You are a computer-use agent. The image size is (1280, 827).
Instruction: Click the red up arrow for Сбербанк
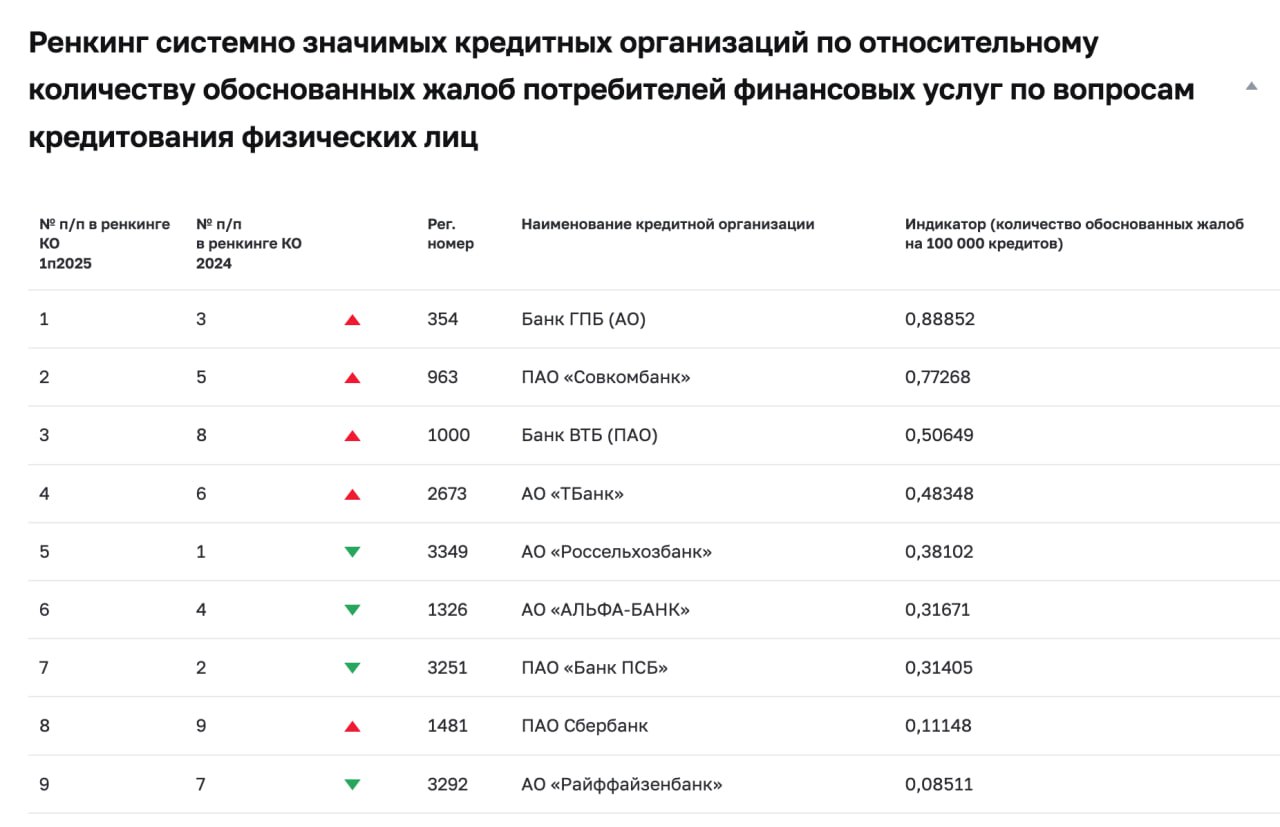coord(352,726)
